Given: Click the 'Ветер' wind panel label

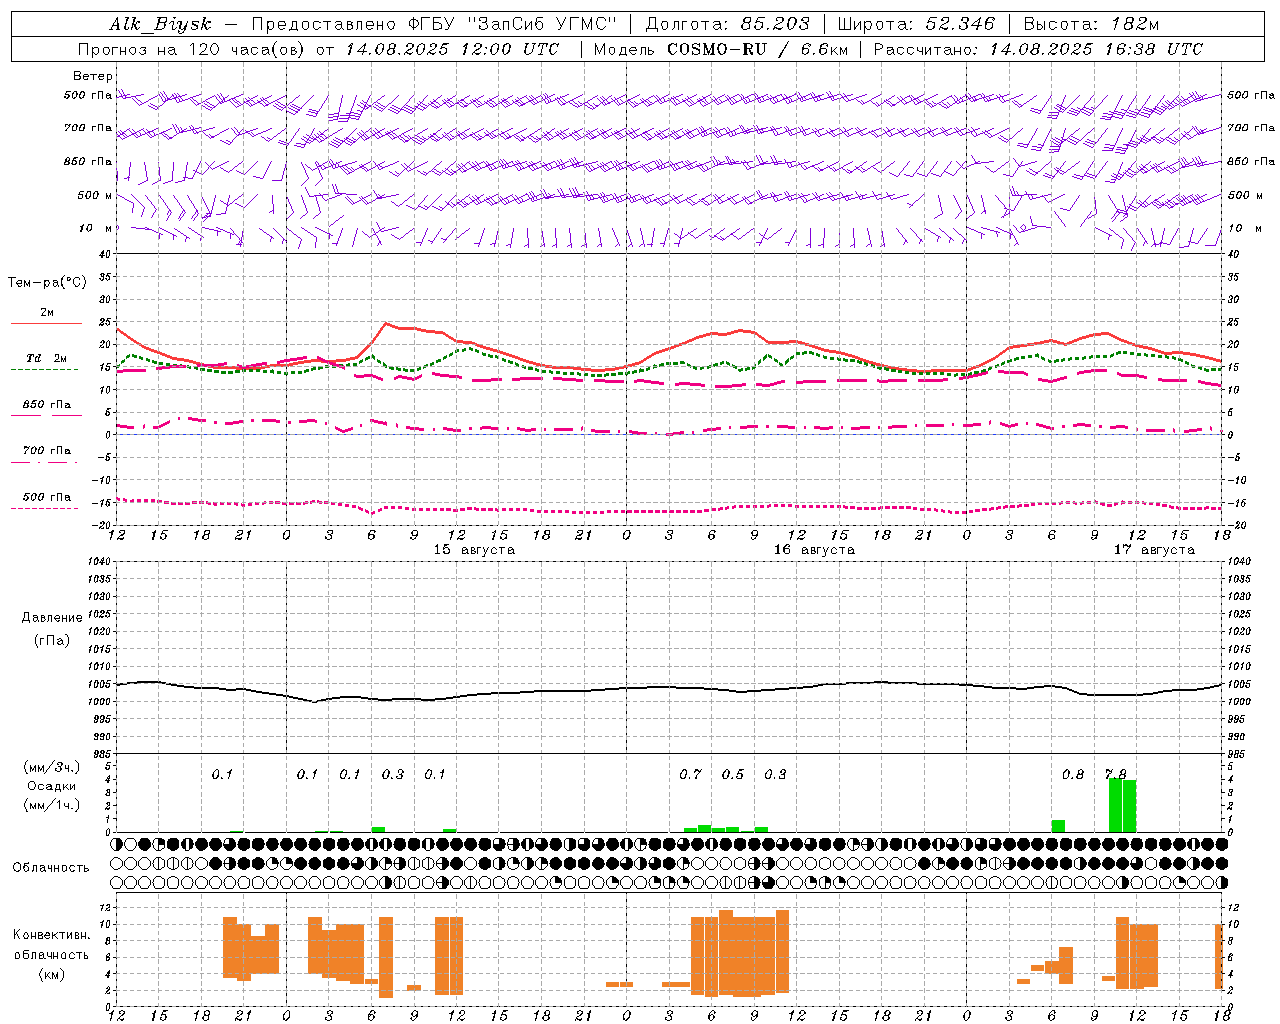Looking at the screenshot, I should tap(93, 76).
